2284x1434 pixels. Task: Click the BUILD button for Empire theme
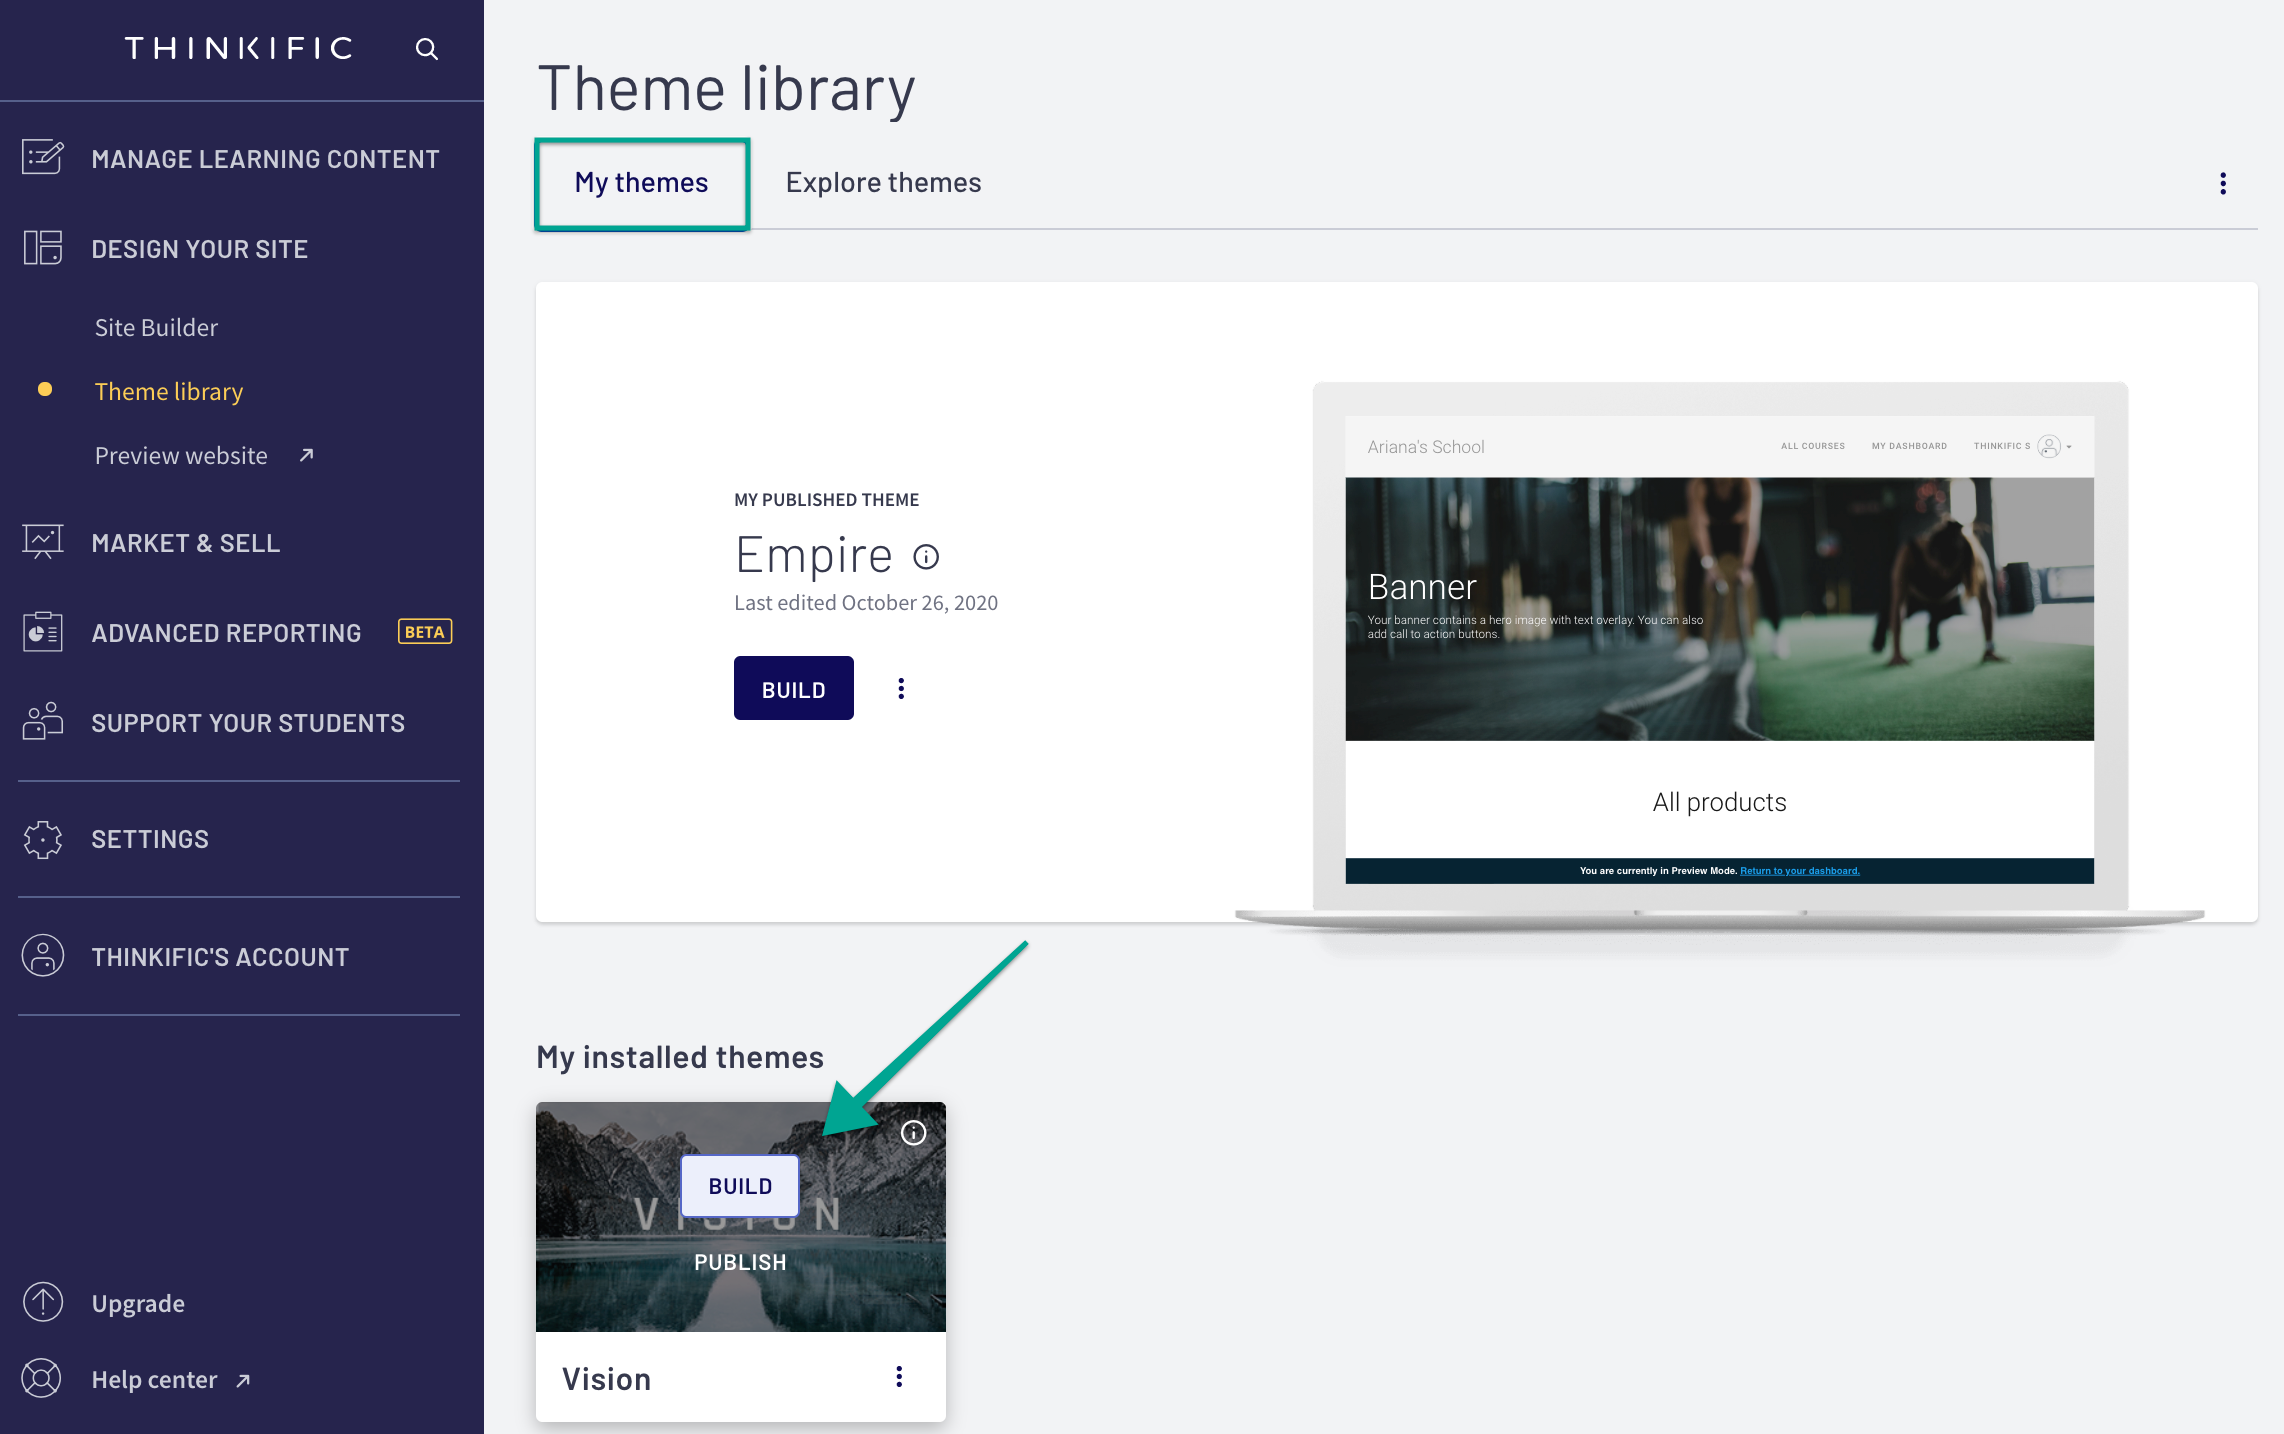pos(793,688)
